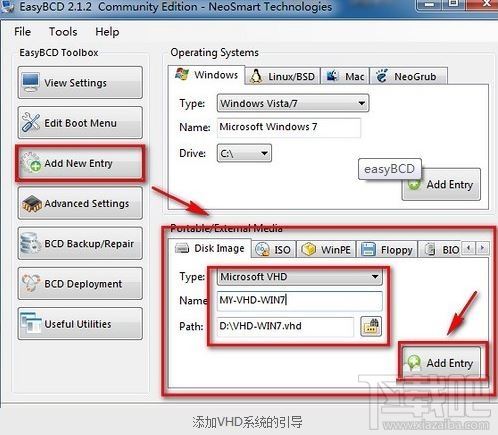The height and width of the screenshot is (435, 498).
Task: Expand the Microsoft VHD type dropdown
Action: (x=299, y=277)
